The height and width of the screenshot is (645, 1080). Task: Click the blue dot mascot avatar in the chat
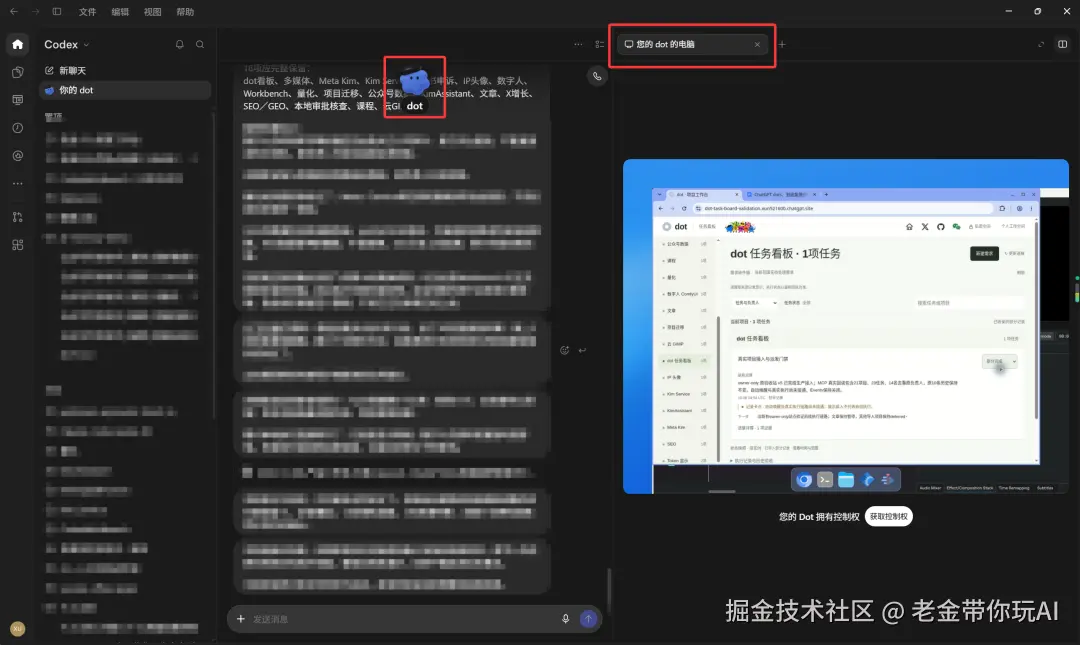point(415,82)
